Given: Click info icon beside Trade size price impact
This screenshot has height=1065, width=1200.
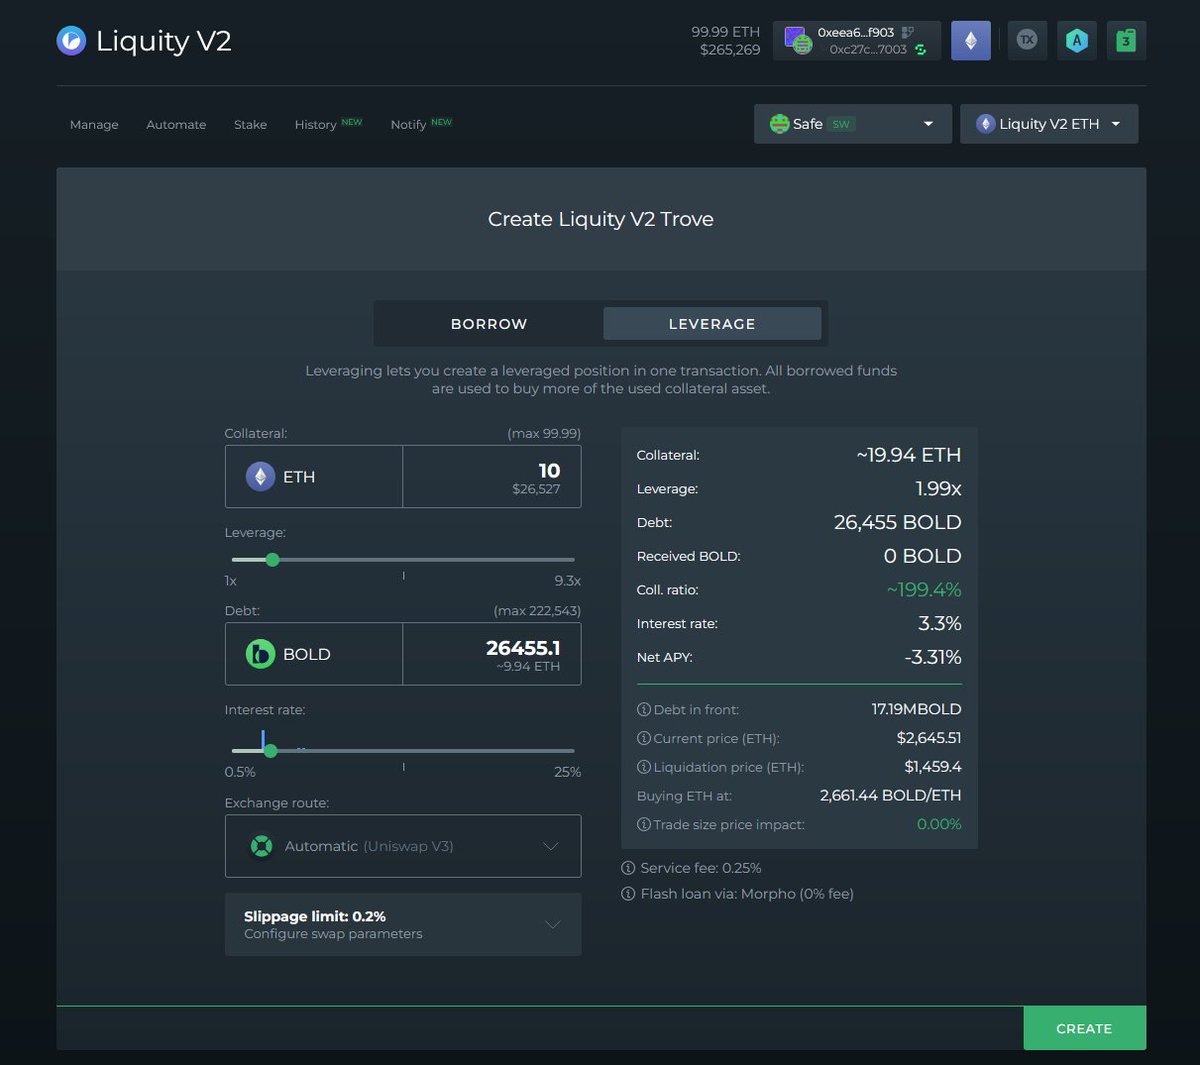Looking at the screenshot, I should (x=643, y=825).
